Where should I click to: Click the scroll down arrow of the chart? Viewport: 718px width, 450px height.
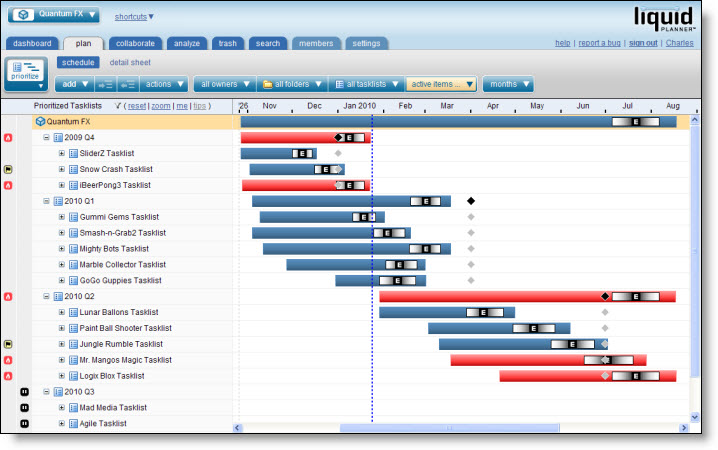click(x=695, y=417)
